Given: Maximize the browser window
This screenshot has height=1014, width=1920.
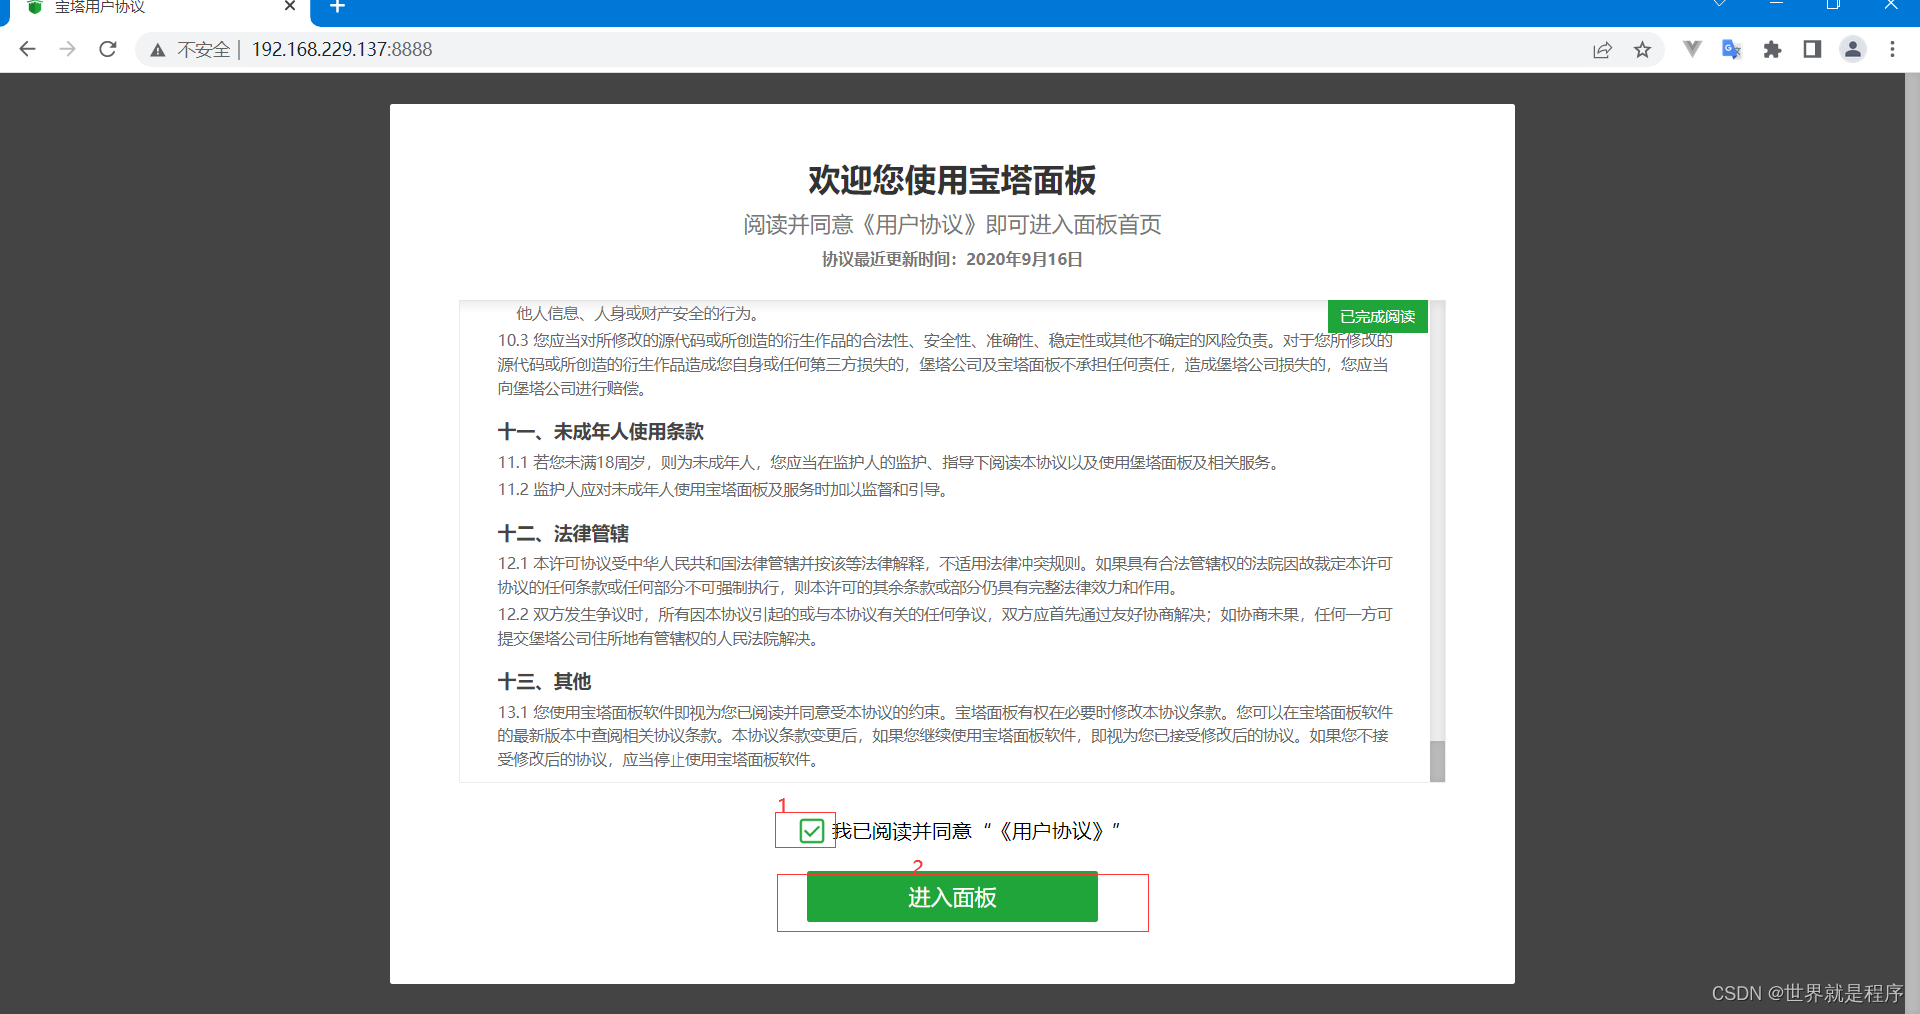Looking at the screenshot, I should 1833,5.
